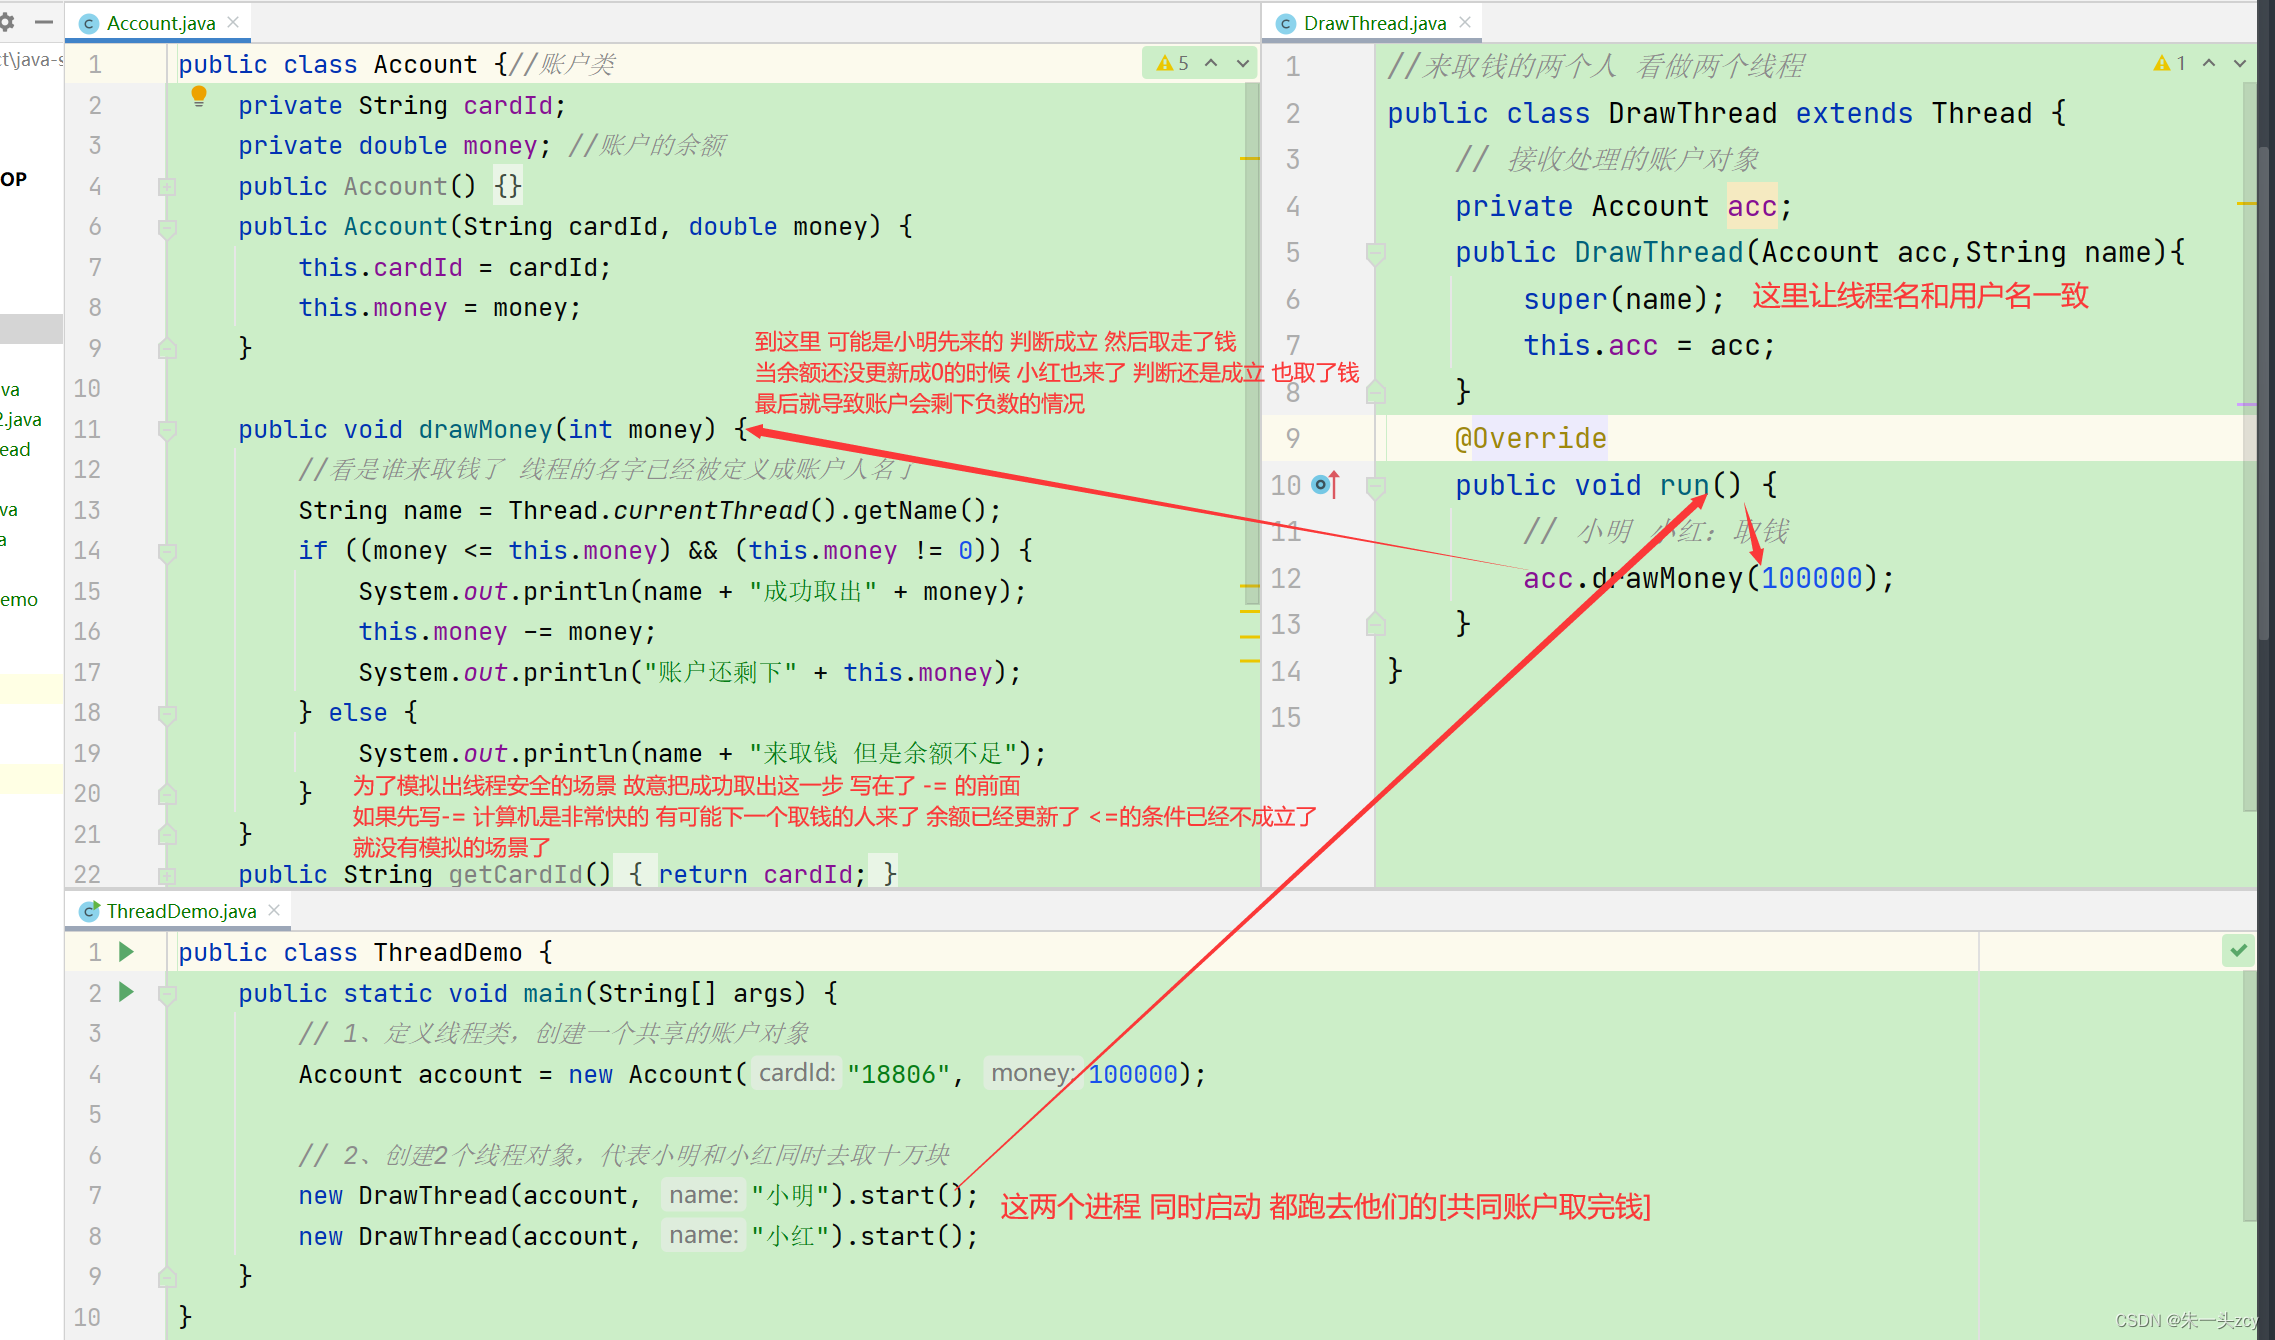Click the 100000 argument in acc.drawMoney call
This screenshot has height=1340, width=2275.
[1811, 578]
